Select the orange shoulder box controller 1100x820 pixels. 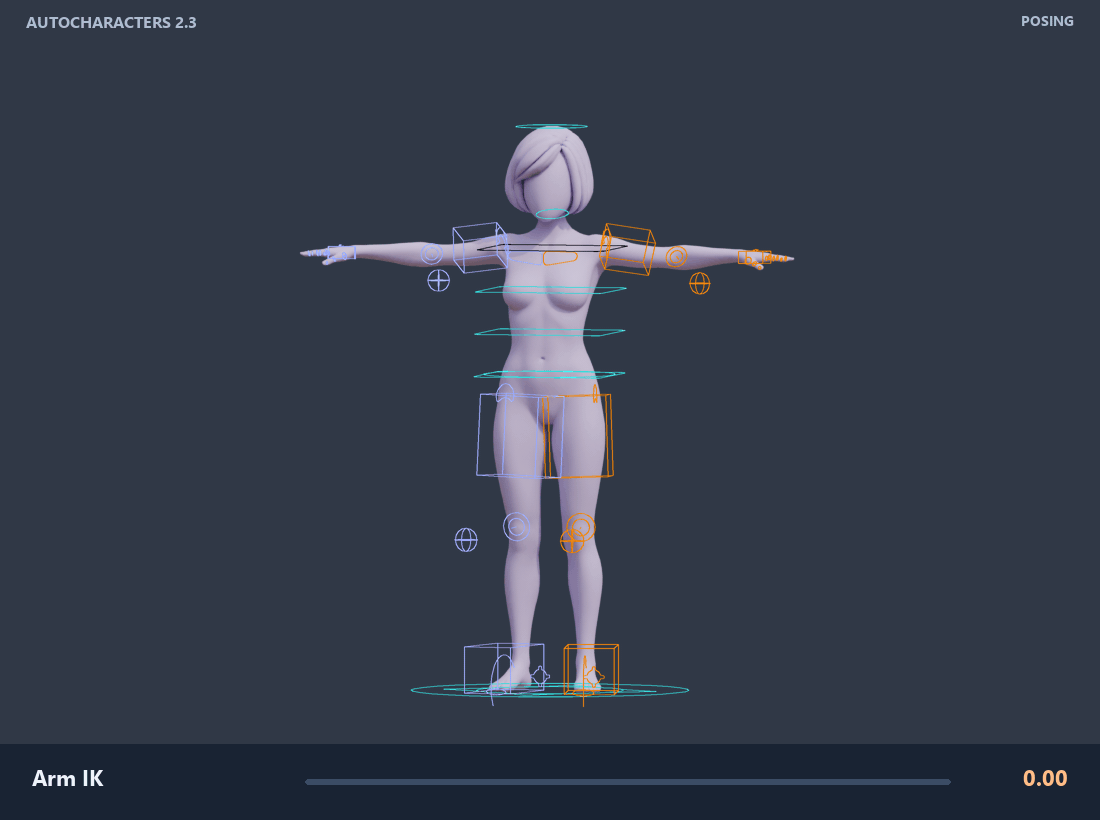coord(627,249)
